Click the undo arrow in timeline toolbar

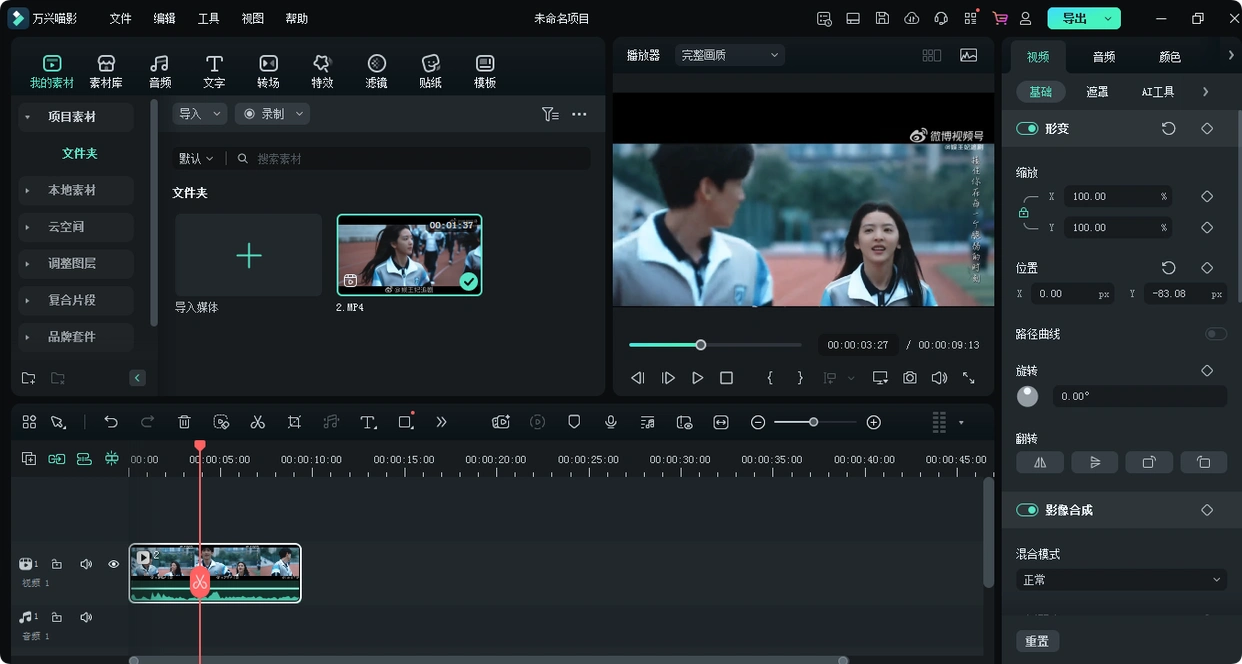pyautogui.click(x=111, y=422)
